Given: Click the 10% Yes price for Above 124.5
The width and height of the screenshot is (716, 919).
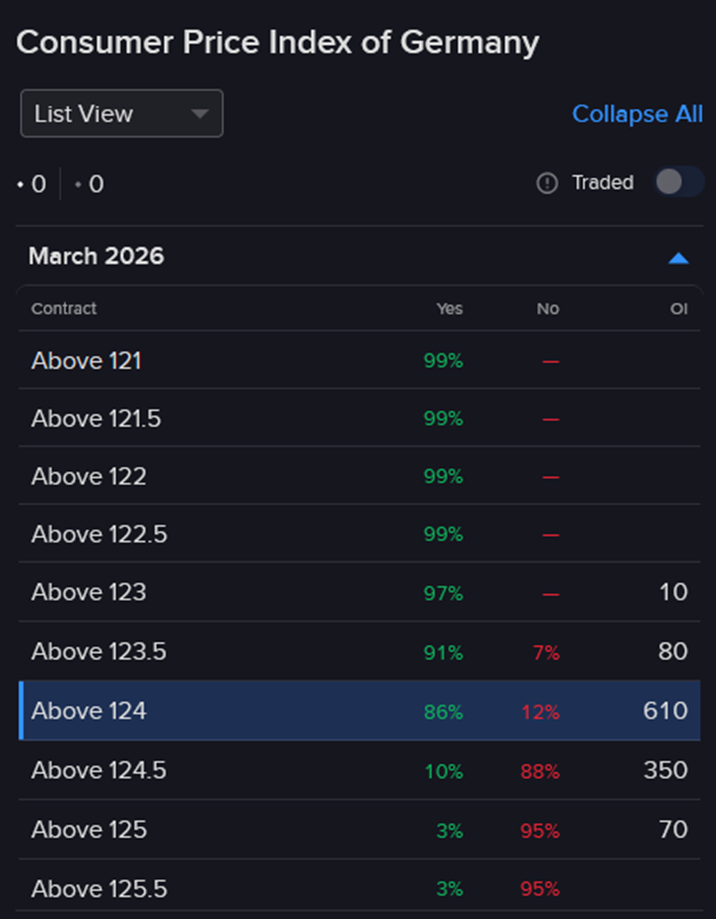Looking at the screenshot, I should click(443, 771).
